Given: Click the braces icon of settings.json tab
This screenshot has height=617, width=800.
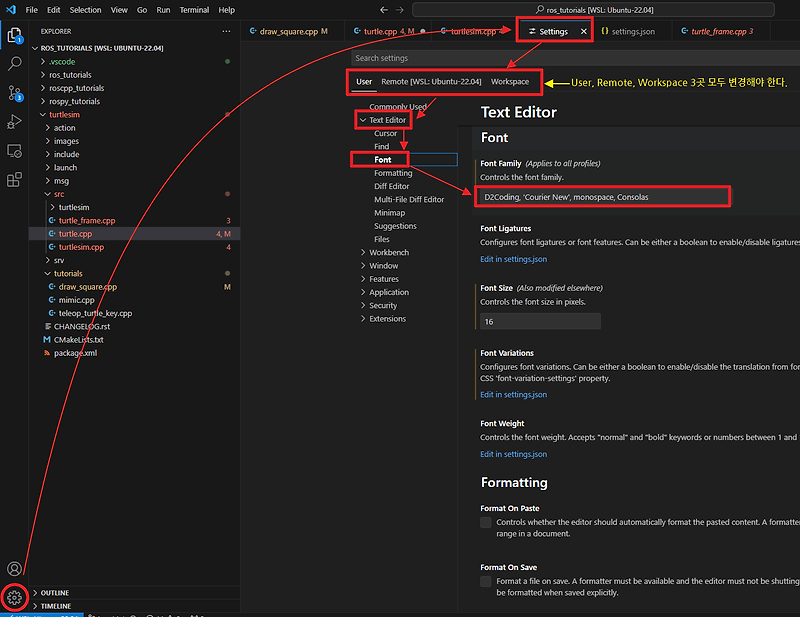Looking at the screenshot, I should point(605,31).
